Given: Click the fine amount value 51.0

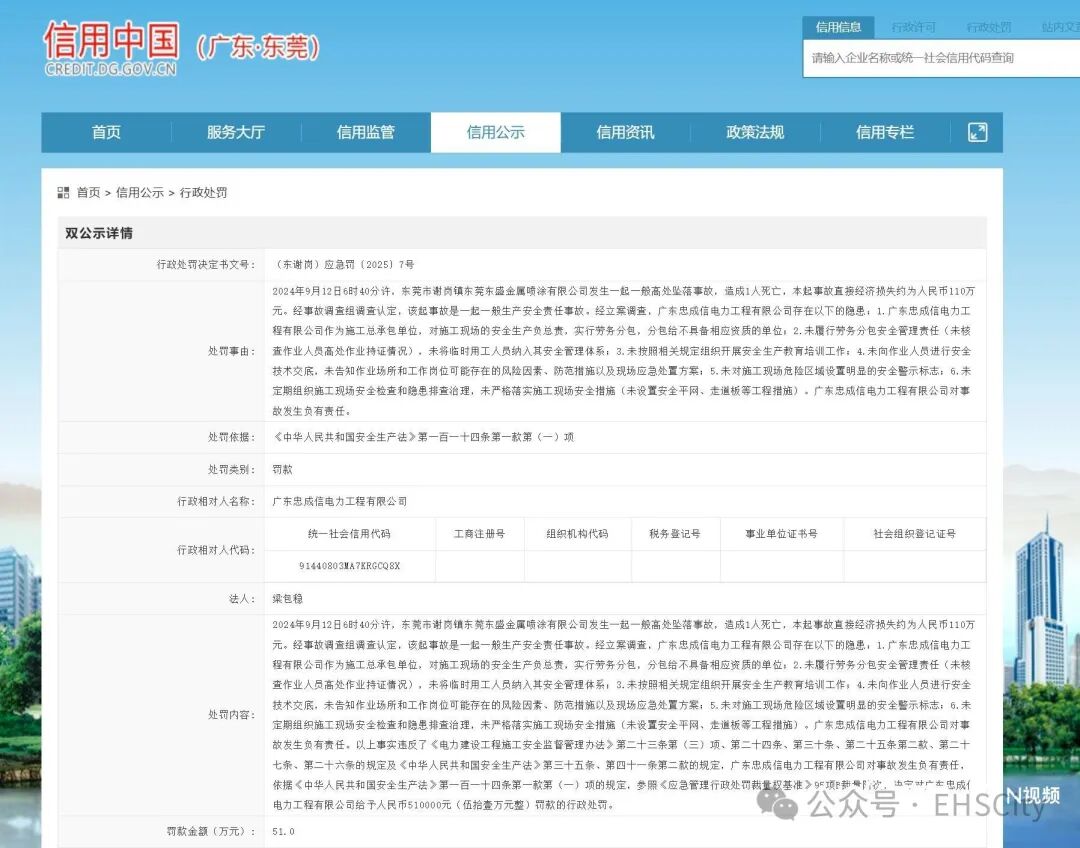Looking at the screenshot, I should coord(283,831).
